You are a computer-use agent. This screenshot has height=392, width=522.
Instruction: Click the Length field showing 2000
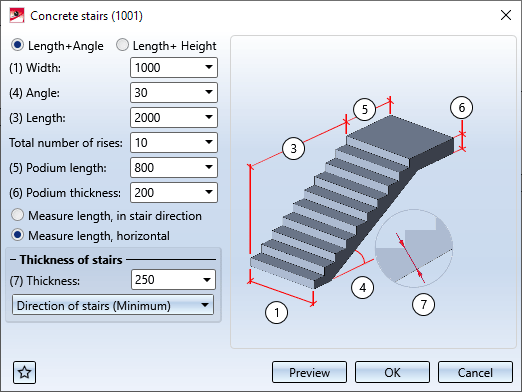[x=174, y=118]
